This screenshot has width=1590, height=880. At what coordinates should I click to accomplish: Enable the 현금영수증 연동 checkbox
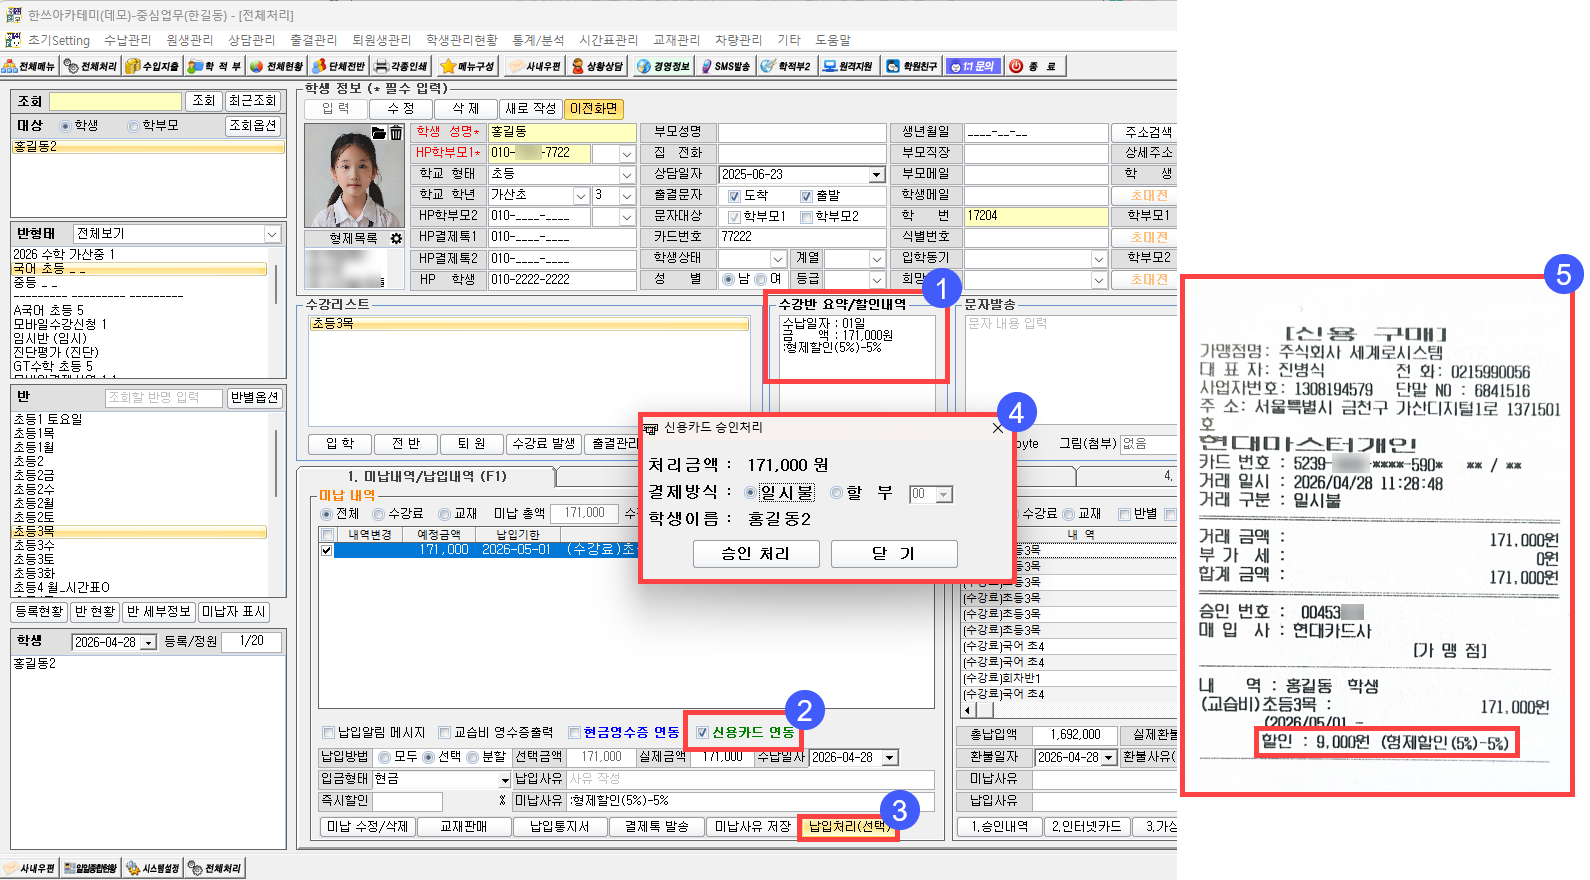pyautogui.click(x=574, y=732)
